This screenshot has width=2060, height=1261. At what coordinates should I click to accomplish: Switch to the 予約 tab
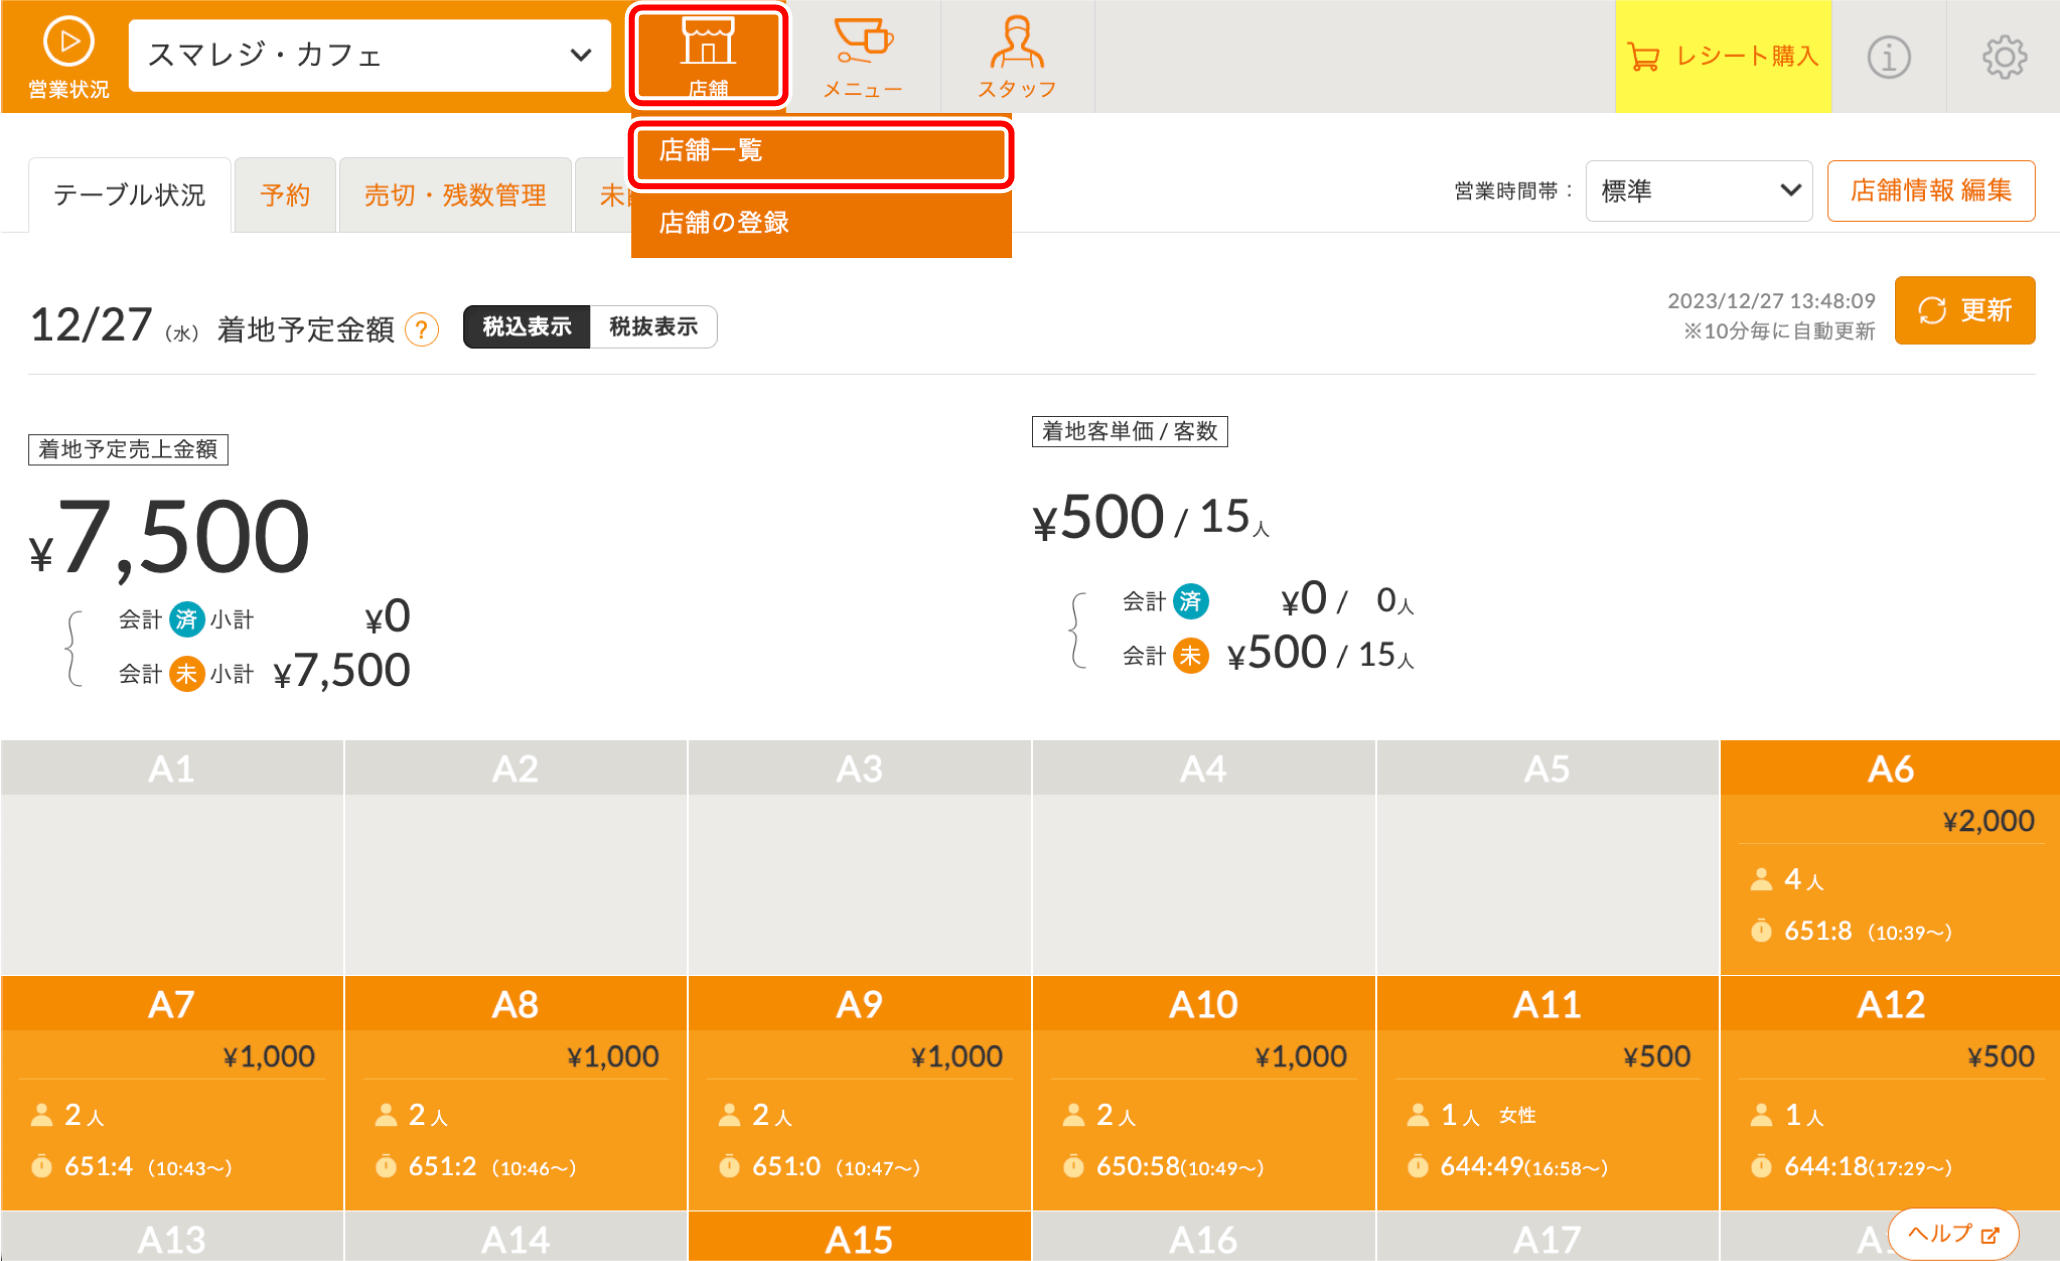(x=285, y=195)
